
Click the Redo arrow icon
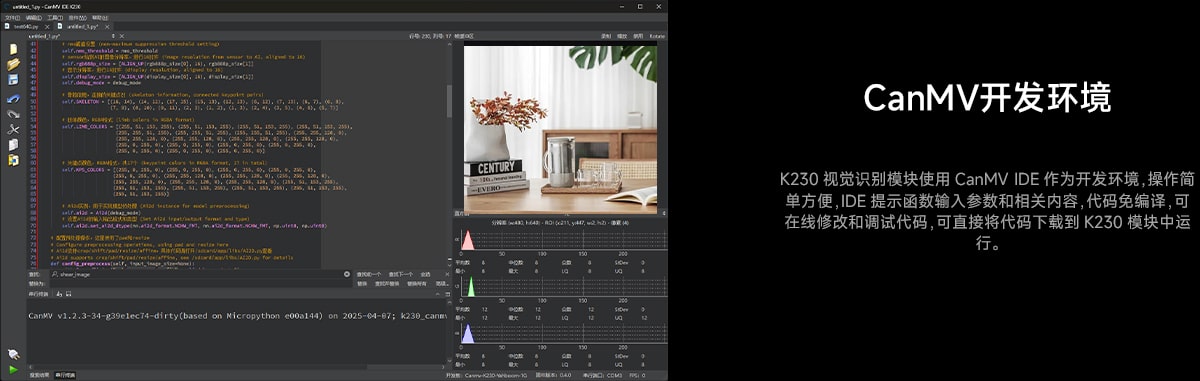(x=13, y=114)
